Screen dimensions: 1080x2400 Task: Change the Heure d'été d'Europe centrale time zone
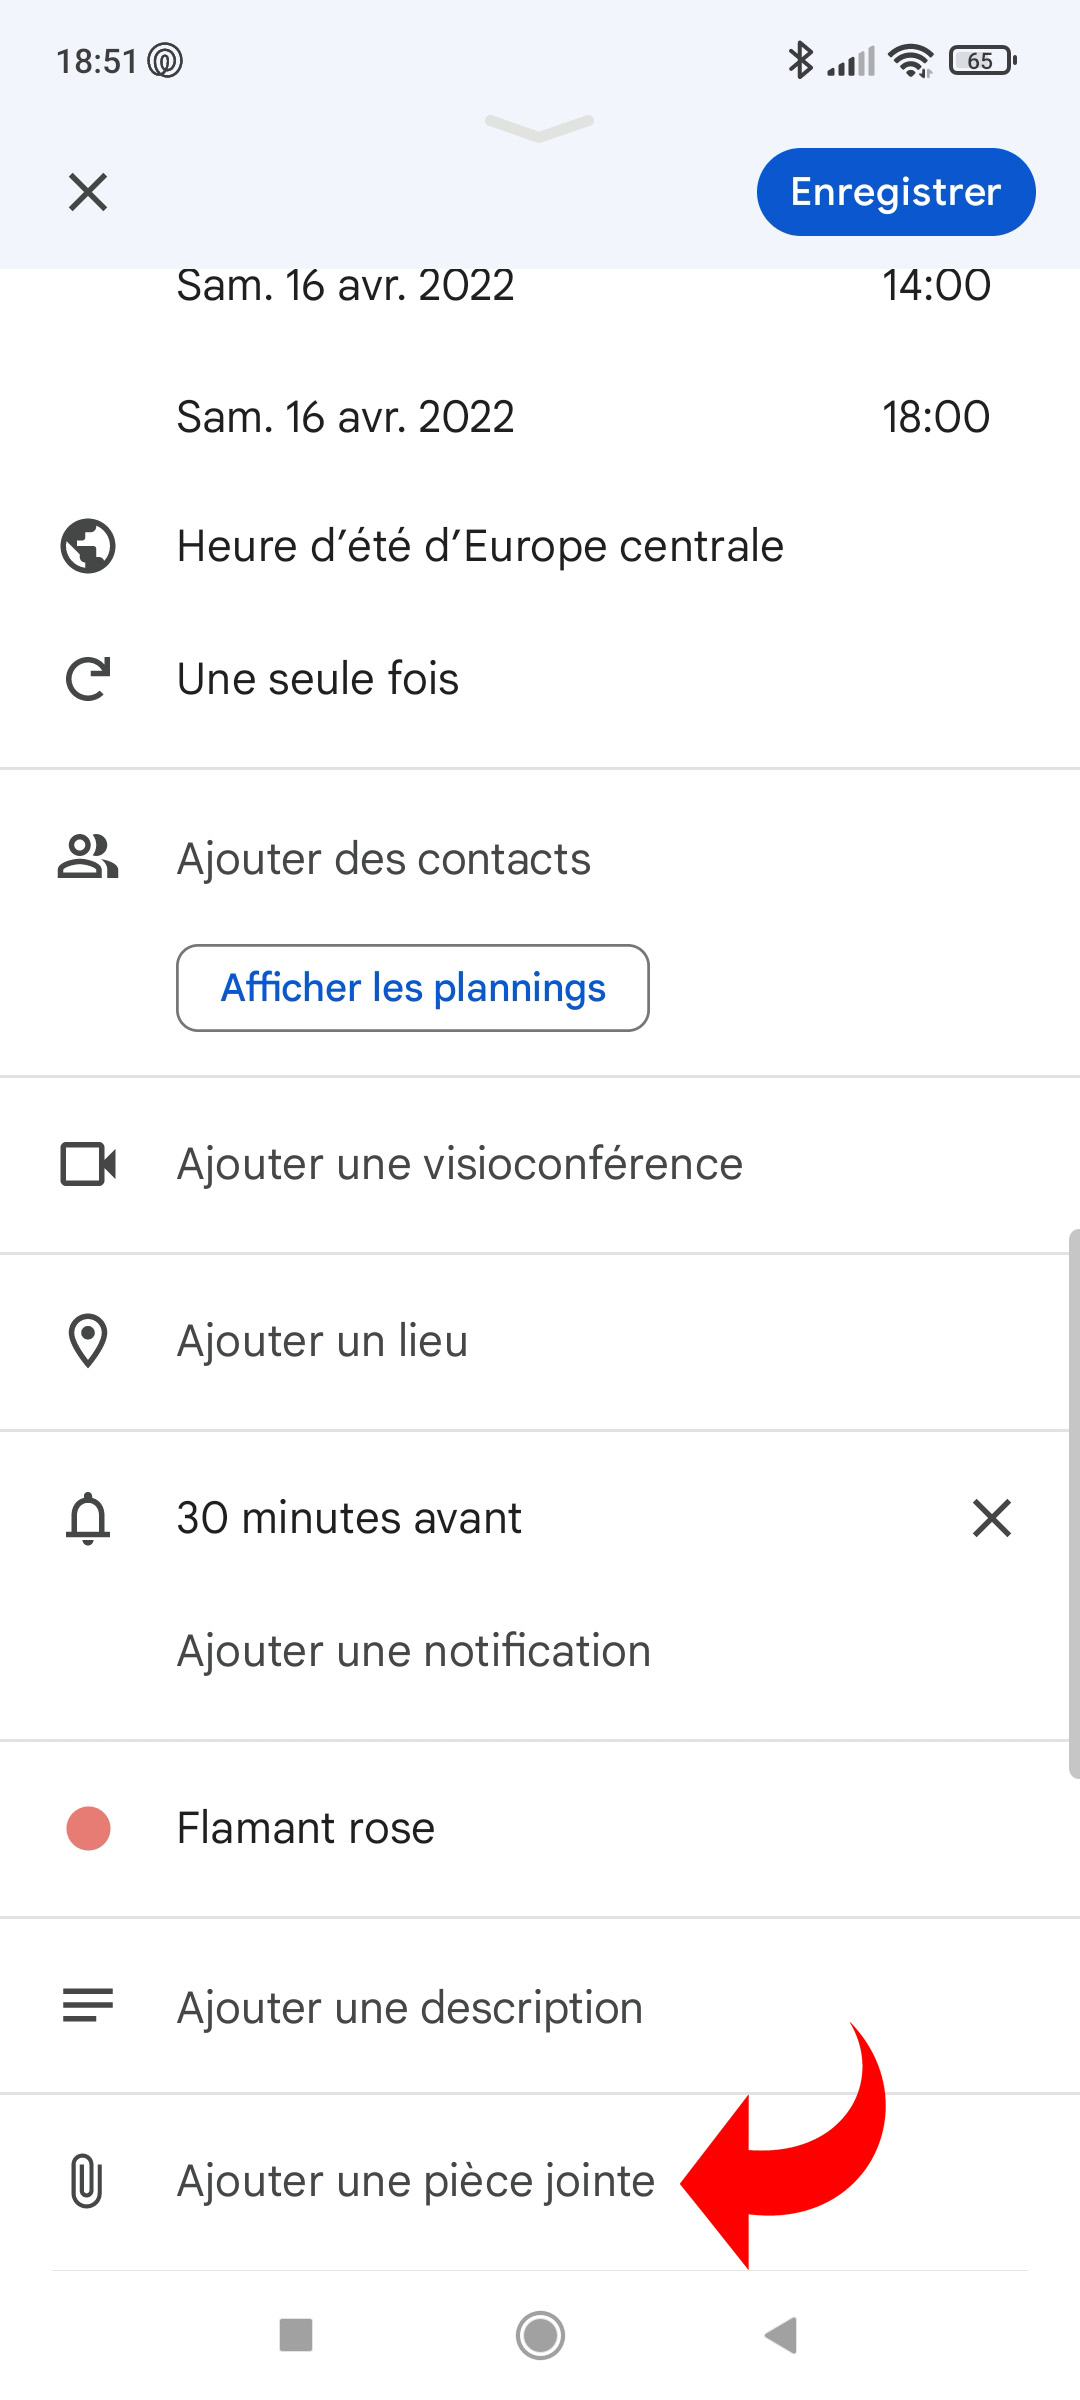tap(480, 546)
